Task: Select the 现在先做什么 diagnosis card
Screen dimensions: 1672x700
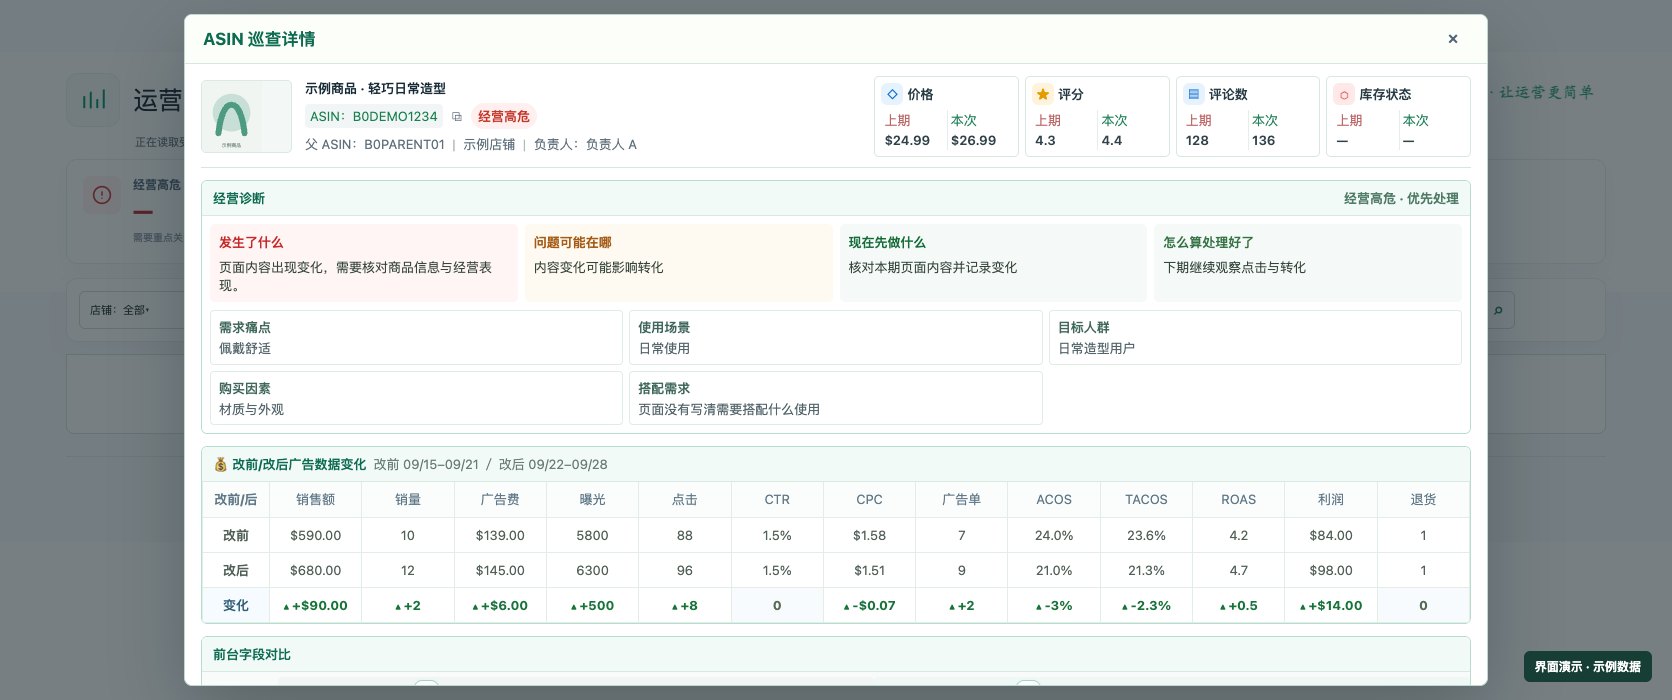Action: click(x=993, y=263)
